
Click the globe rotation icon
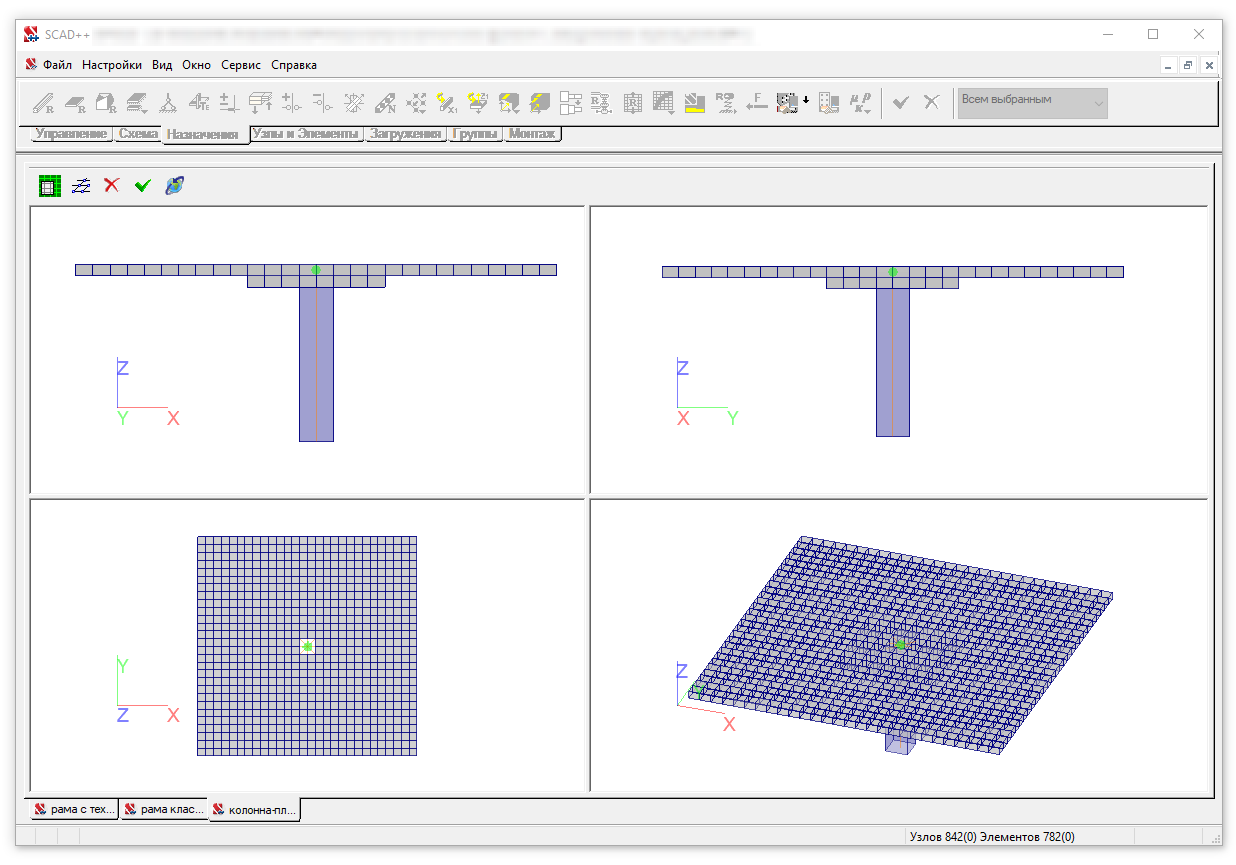tap(174, 185)
